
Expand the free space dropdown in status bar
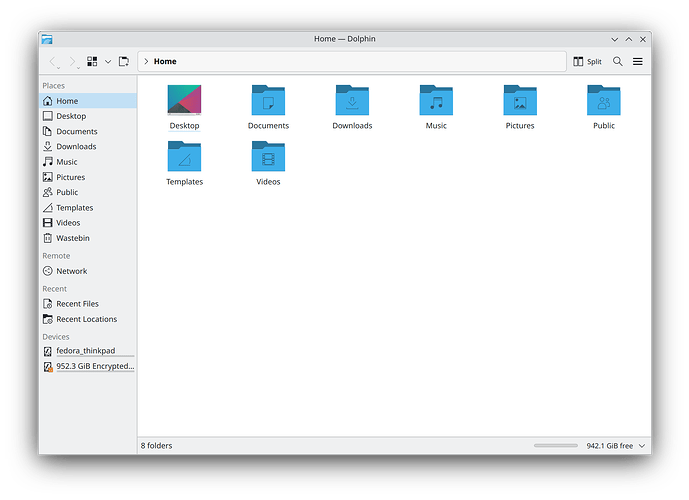(x=642, y=445)
